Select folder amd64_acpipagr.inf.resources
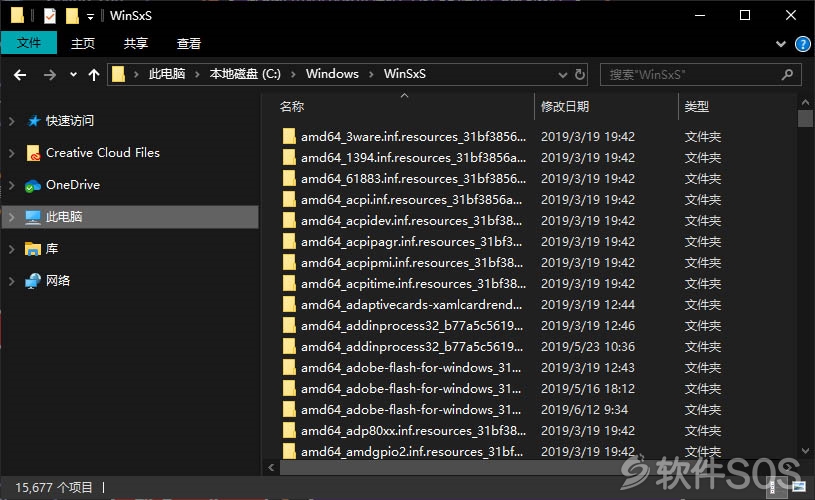 (x=411, y=242)
